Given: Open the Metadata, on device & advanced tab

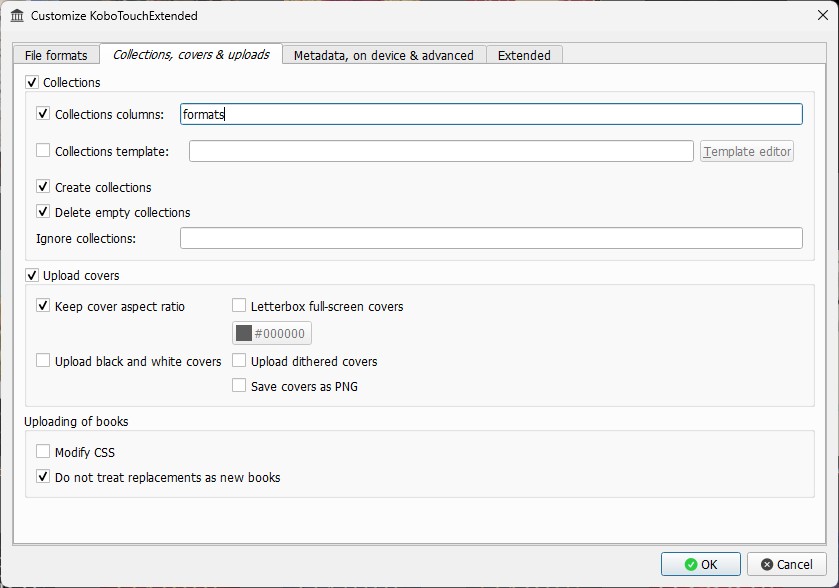Looking at the screenshot, I should coord(384,56).
